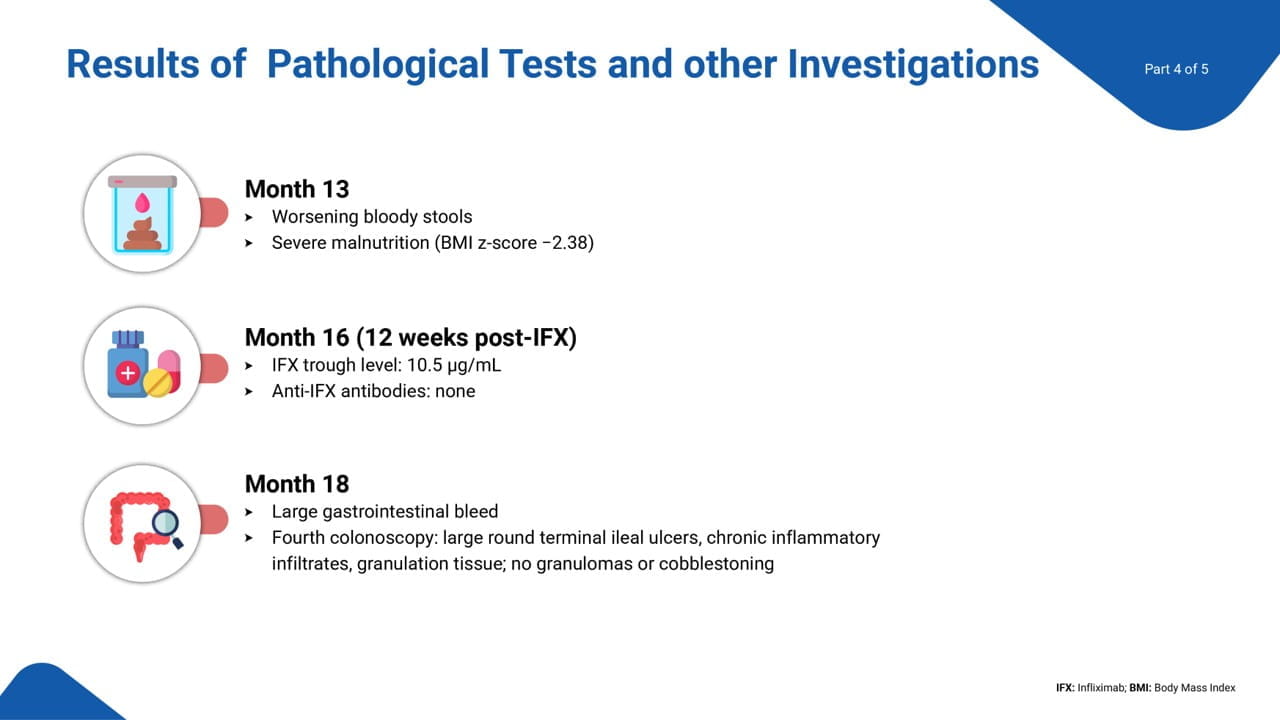Click the Severe malnutrition BMI z-score line
The height and width of the screenshot is (720, 1280).
click(x=433, y=243)
